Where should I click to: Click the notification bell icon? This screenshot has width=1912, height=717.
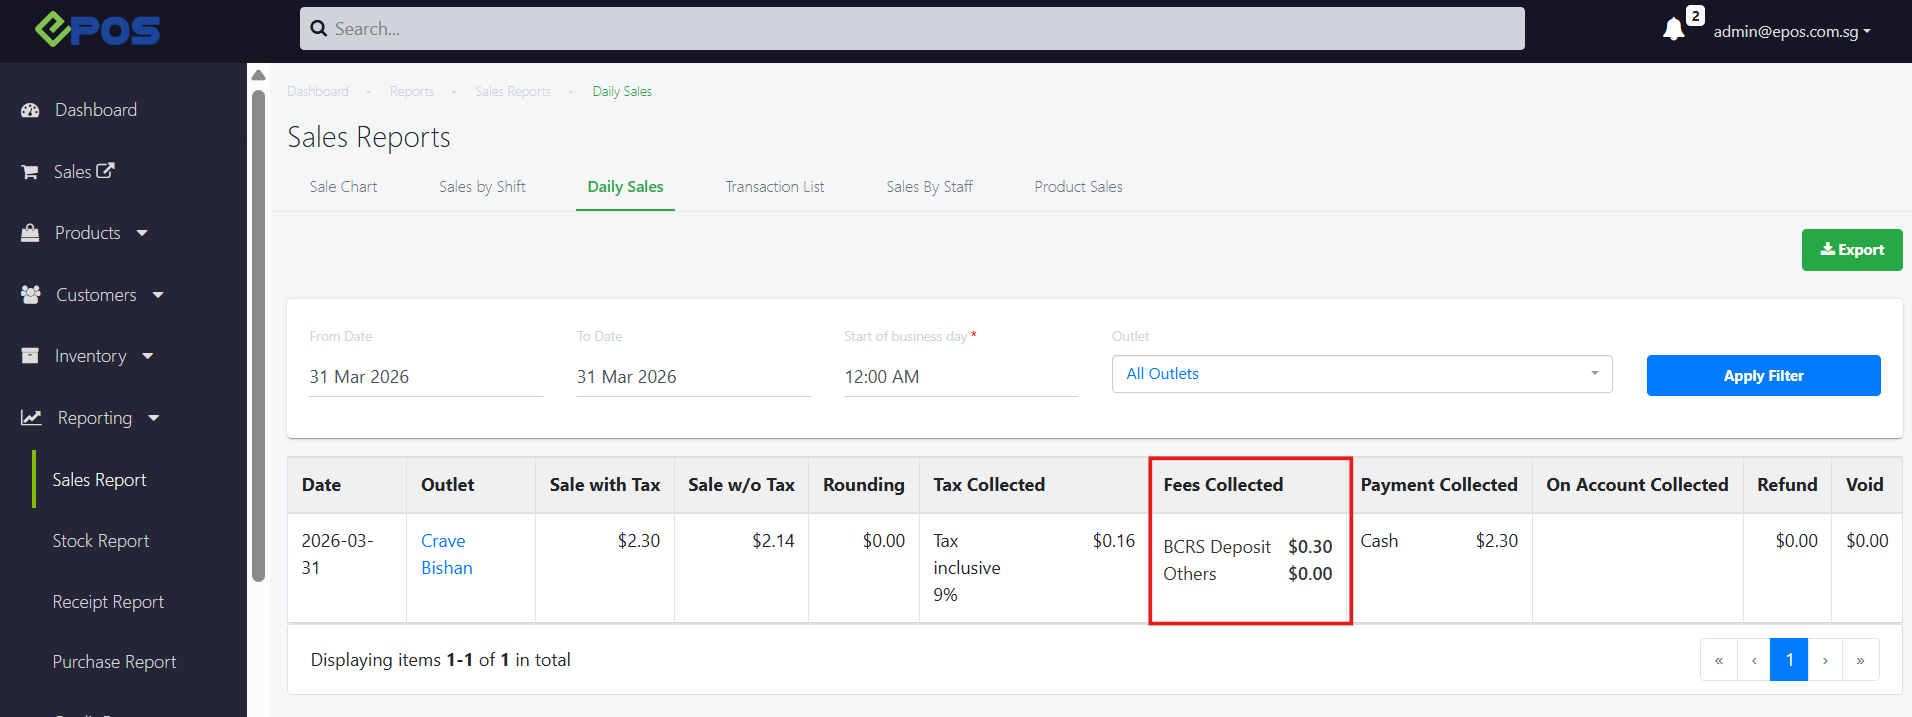[x=1673, y=30]
